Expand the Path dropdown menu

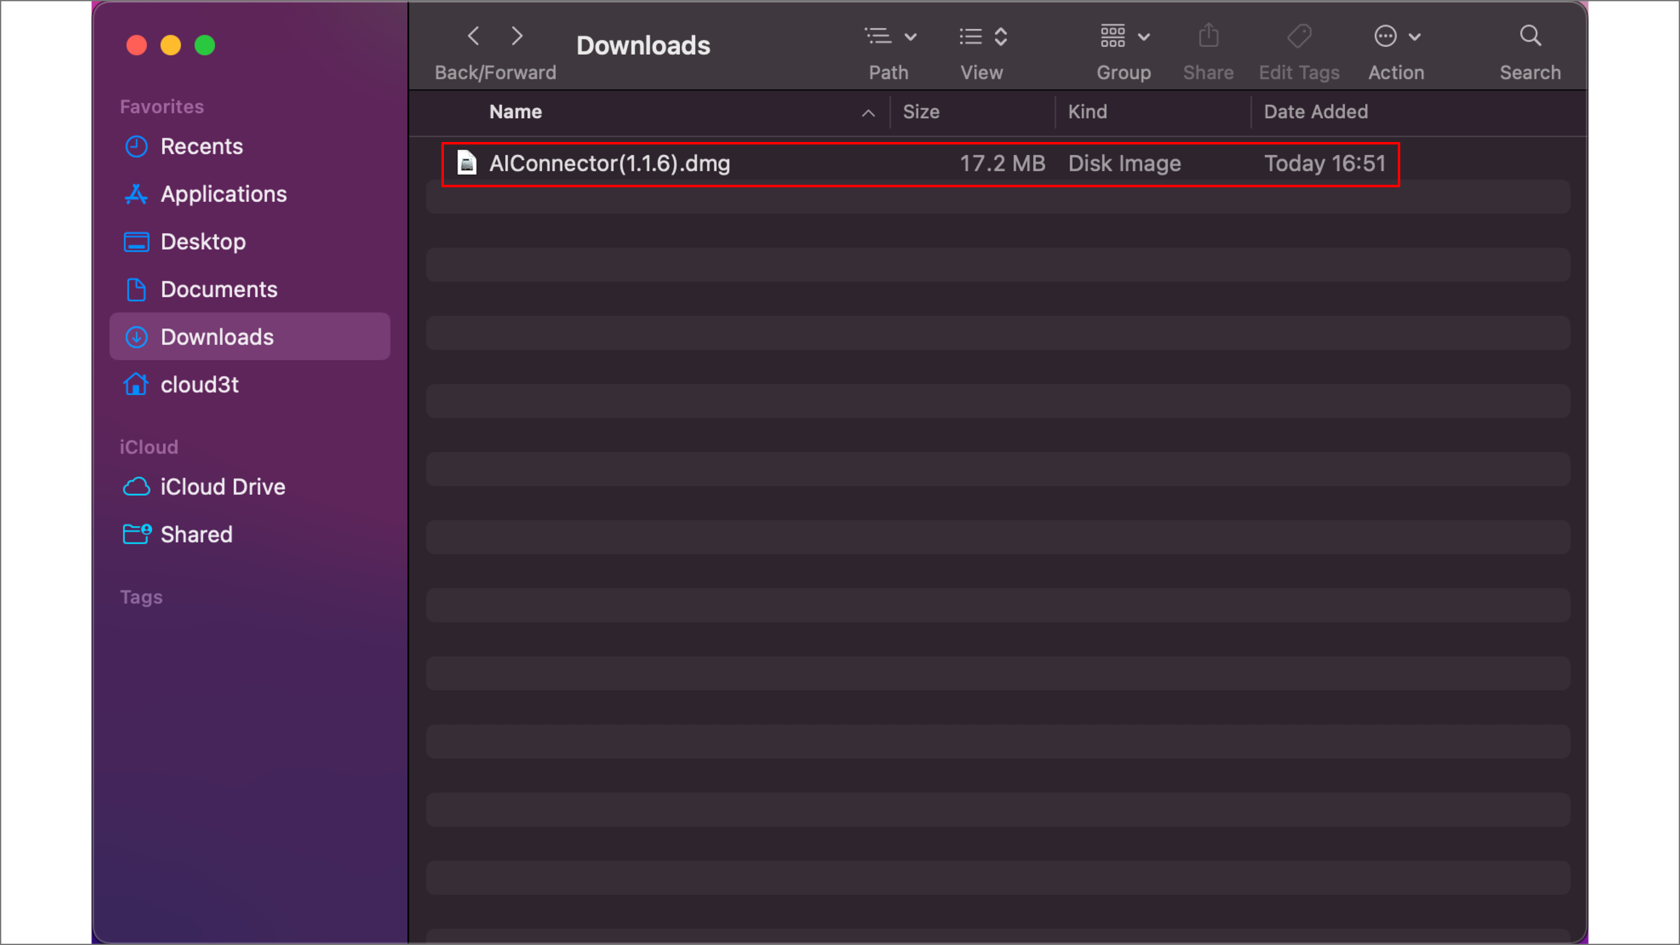tap(889, 37)
